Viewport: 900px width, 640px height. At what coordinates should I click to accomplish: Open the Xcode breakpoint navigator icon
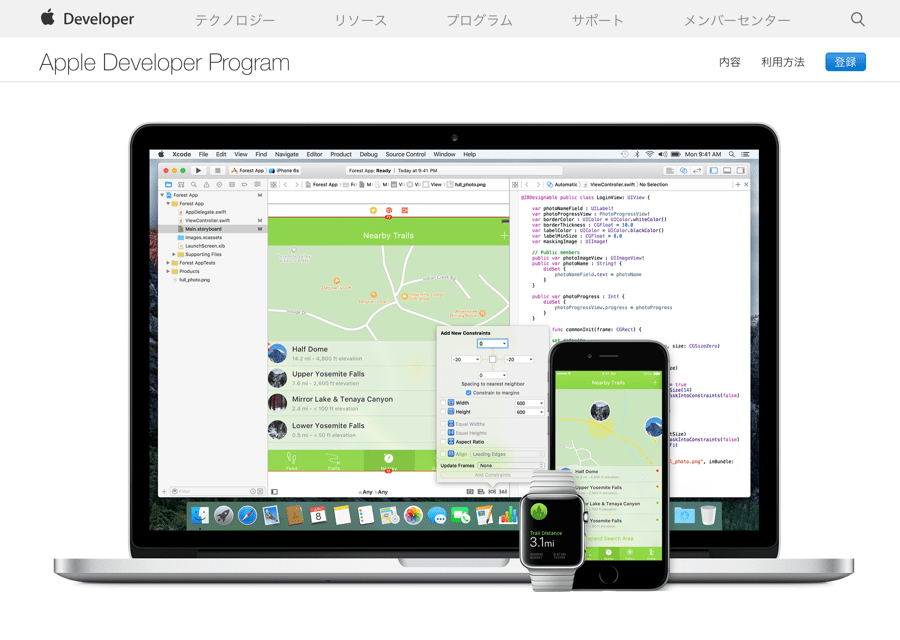[x=245, y=185]
